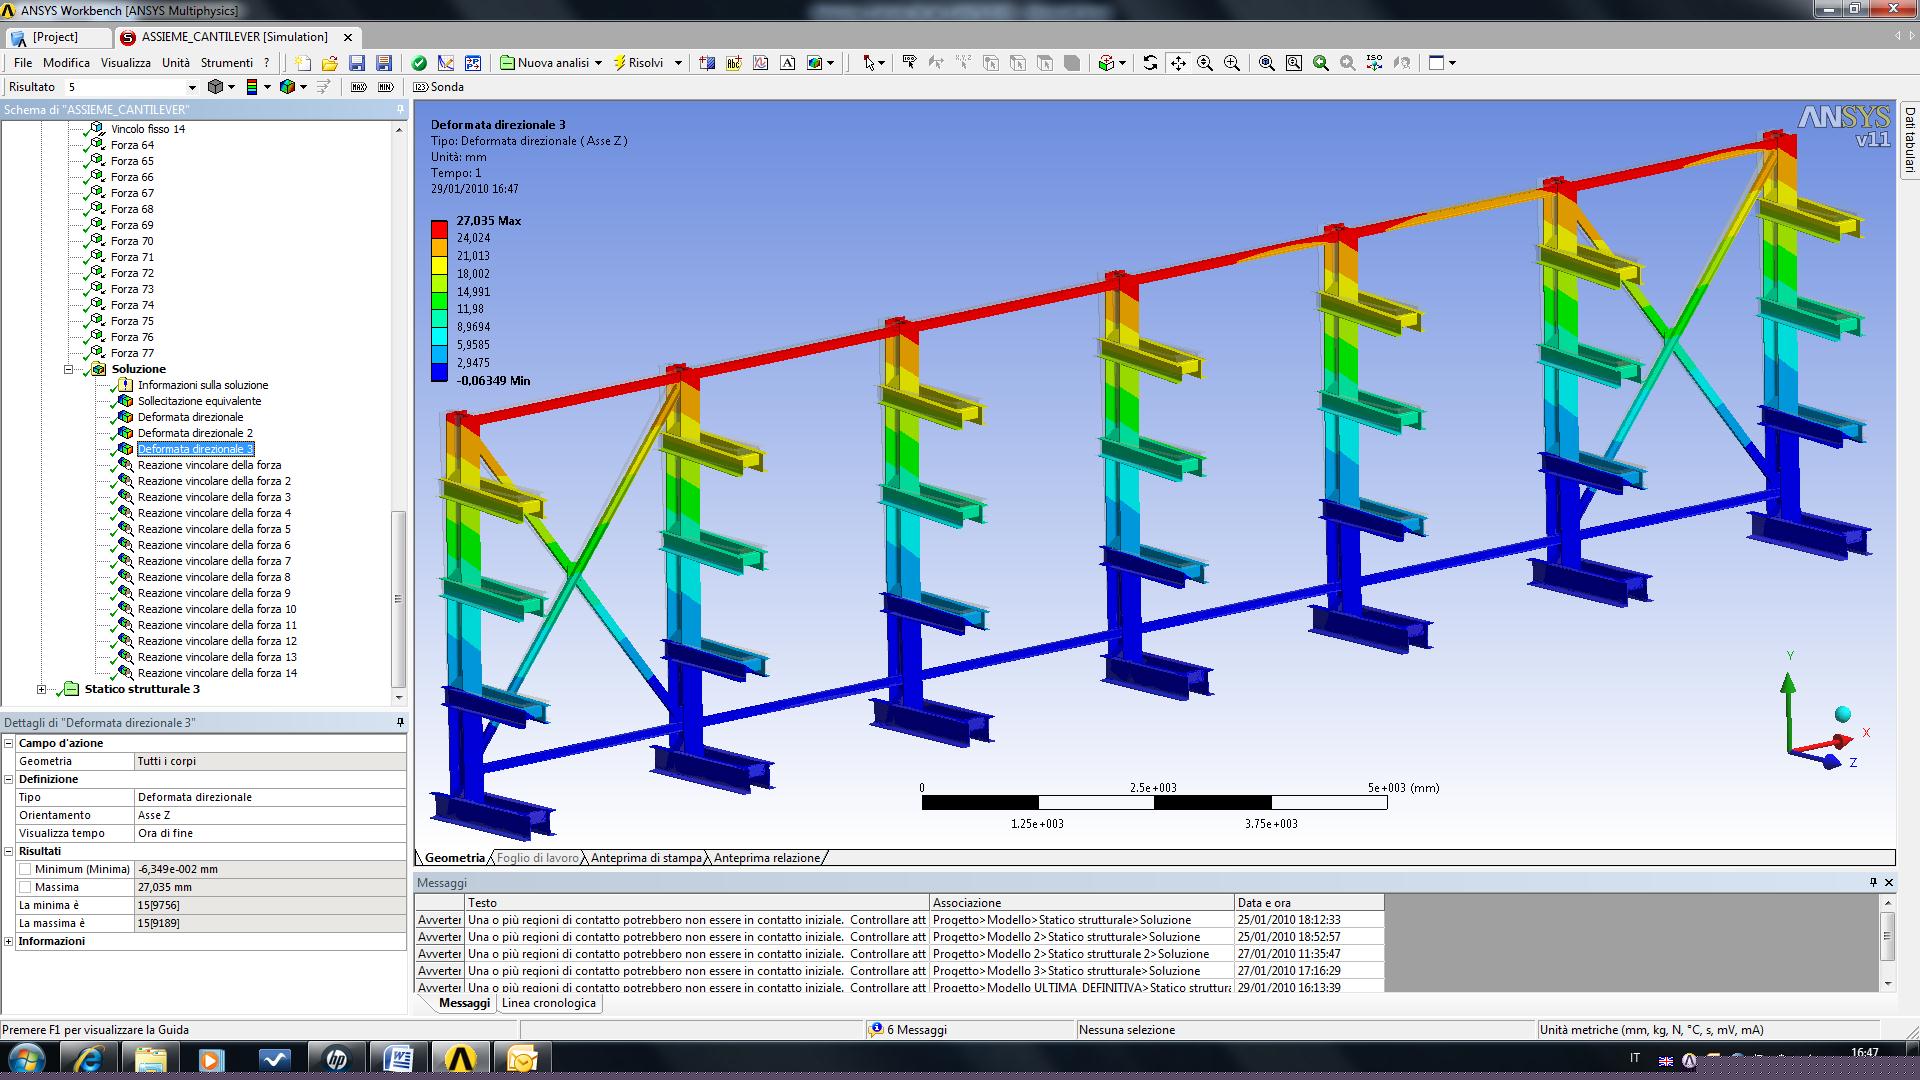Open the Linea cronologica tab

(548, 1003)
